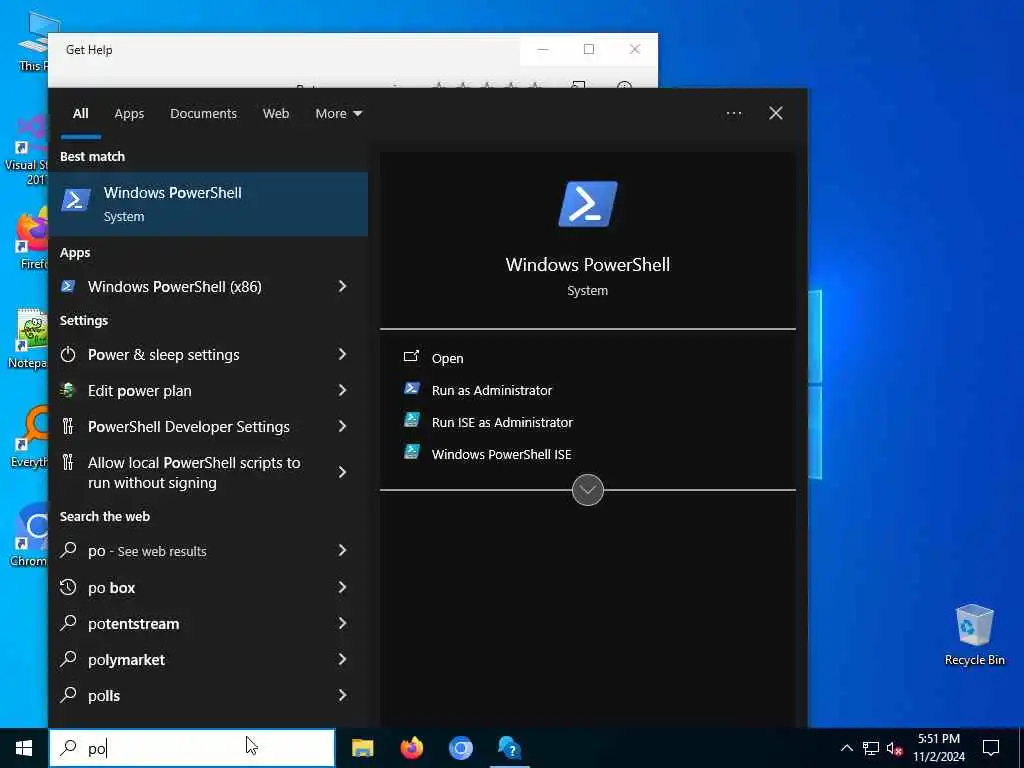This screenshot has width=1024, height=768.
Task: Click Run ISE as Administrator action
Action: point(502,423)
